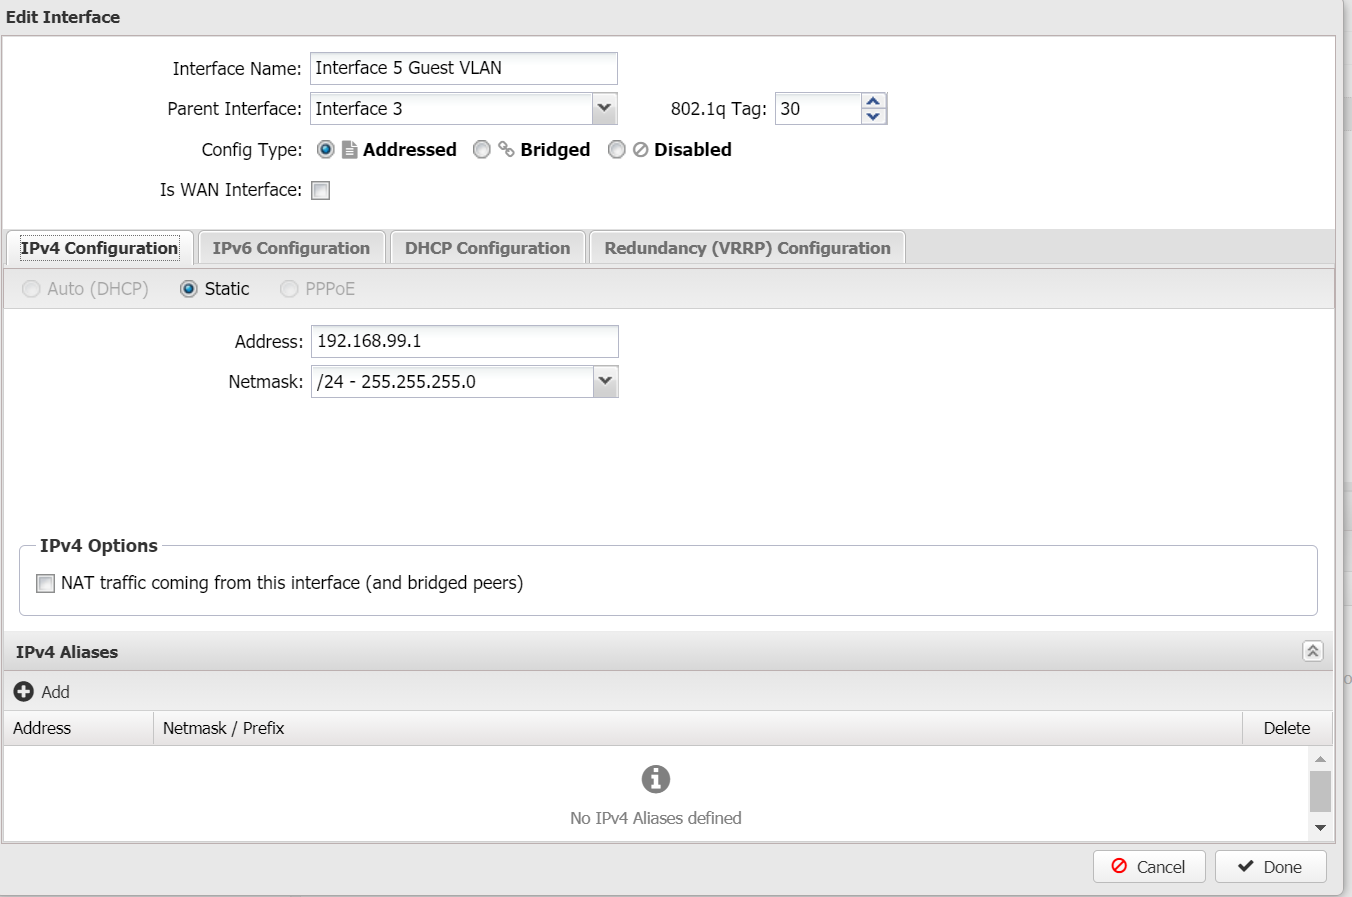Image resolution: width=1352 pixels, height=897 pixels.
Task: Increase the 802.1q Tag value
Action: tap(873, 101)
